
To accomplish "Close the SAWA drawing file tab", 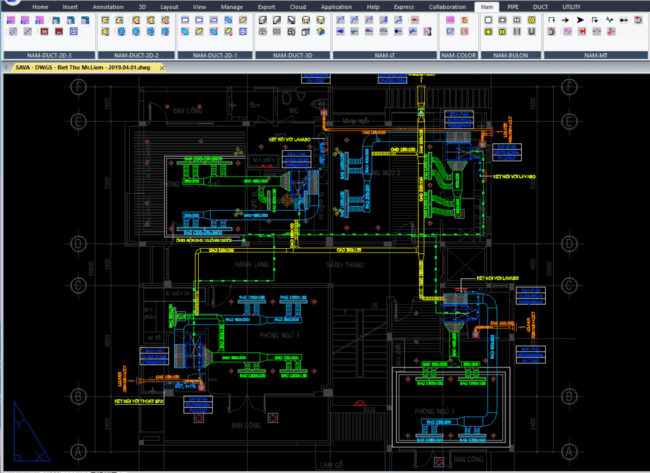I will 162,68.
